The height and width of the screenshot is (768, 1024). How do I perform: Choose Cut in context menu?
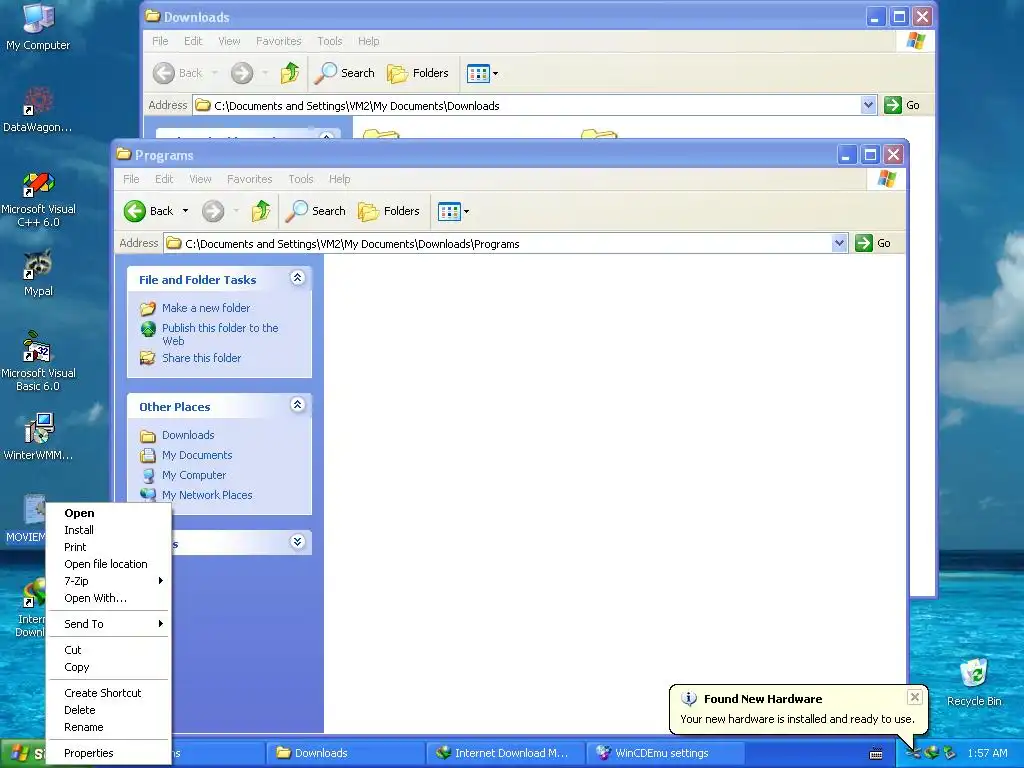point(108,650)
